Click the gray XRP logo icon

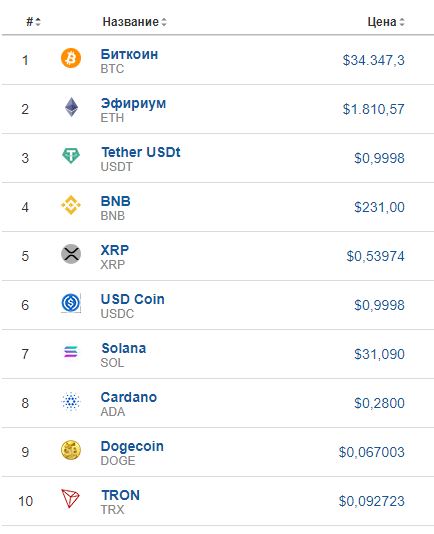pos(71,254)
